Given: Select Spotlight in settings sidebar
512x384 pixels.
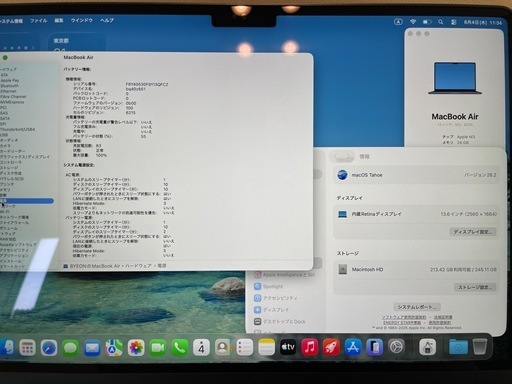Looking at the screenshot, I should [x=269, y=286].
